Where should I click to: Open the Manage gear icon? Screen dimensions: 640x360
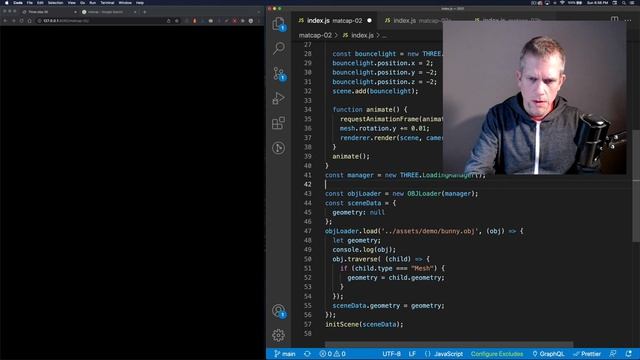pyautogui.click(x=279, y=335)
